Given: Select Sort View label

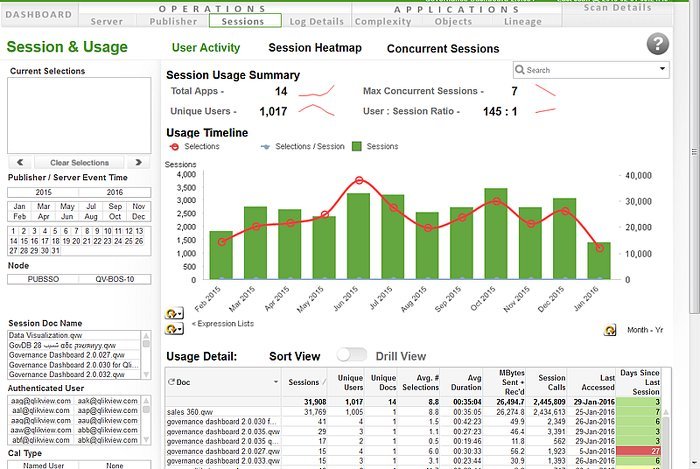Looking at the screenshot, I should coord(295,356).
